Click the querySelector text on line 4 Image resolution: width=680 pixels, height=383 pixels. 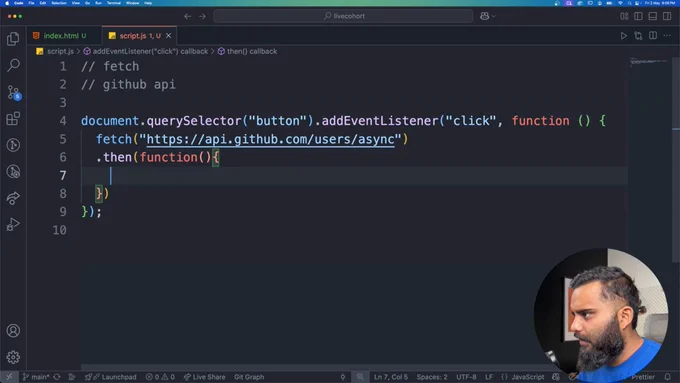pyautogui.click(x=193, y=121)
